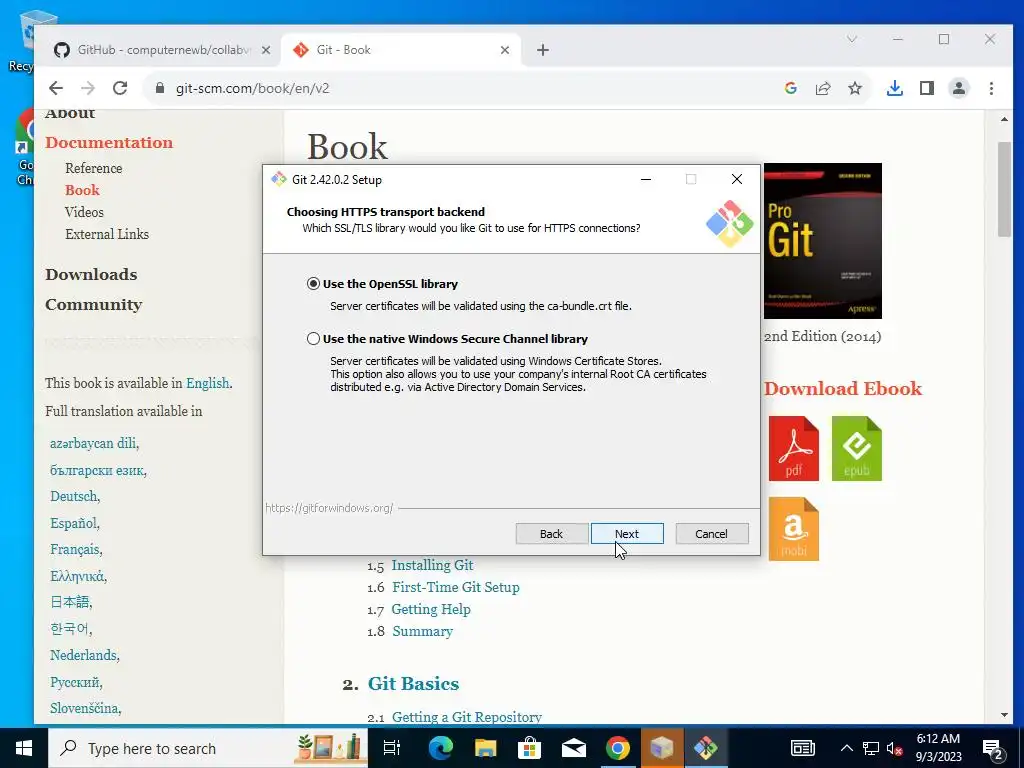The width and height of the screenshot is (1024, 768).
Task: Open Deutsch translation link
Action: [x=74, y=496]
